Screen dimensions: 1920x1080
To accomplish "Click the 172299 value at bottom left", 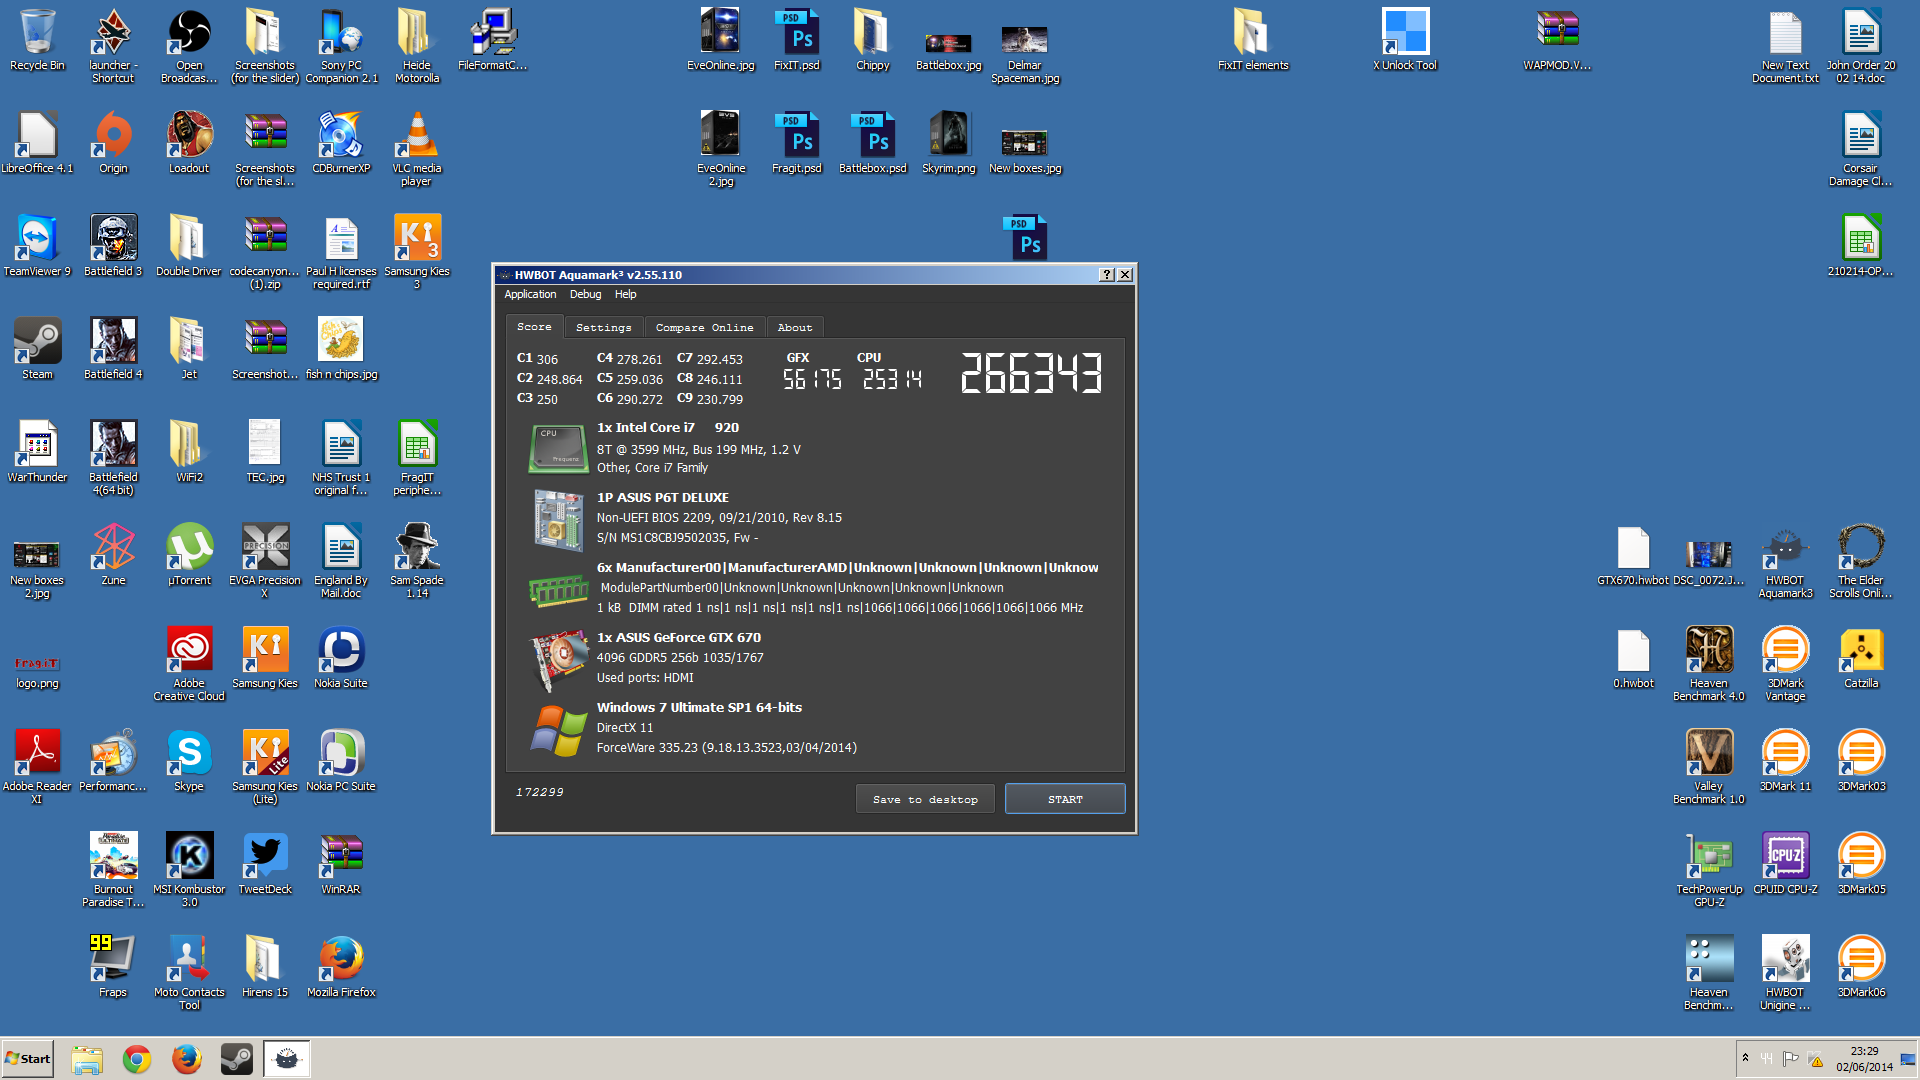I will [540, 792].
